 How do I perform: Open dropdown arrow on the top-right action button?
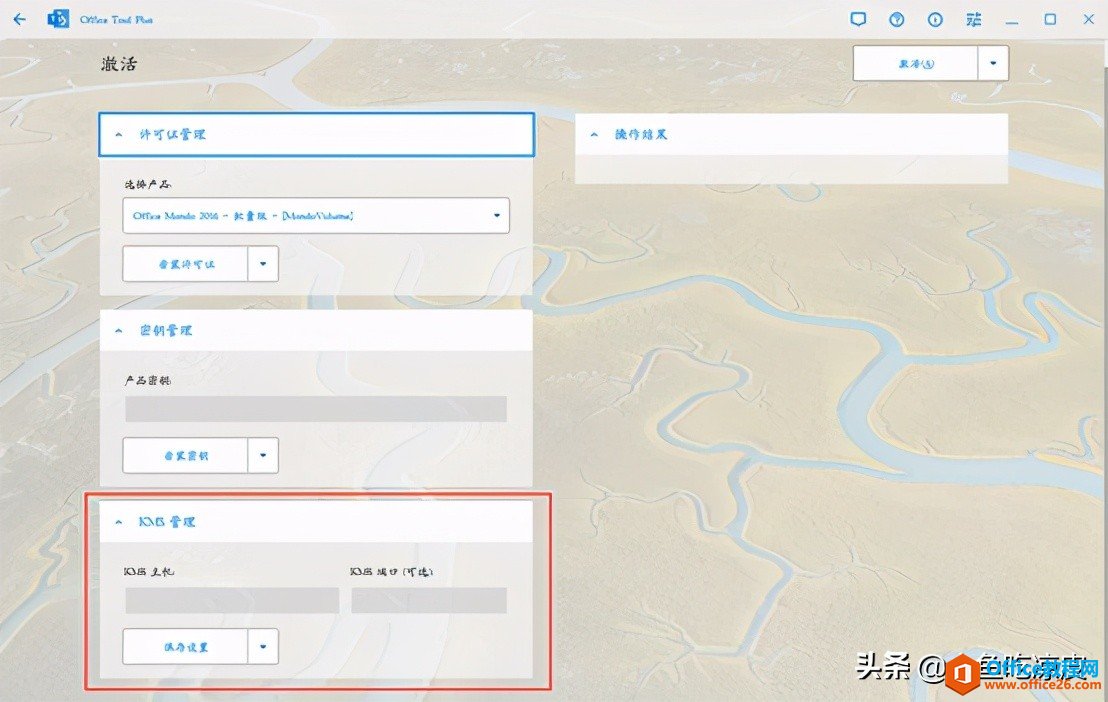(993, 62)
